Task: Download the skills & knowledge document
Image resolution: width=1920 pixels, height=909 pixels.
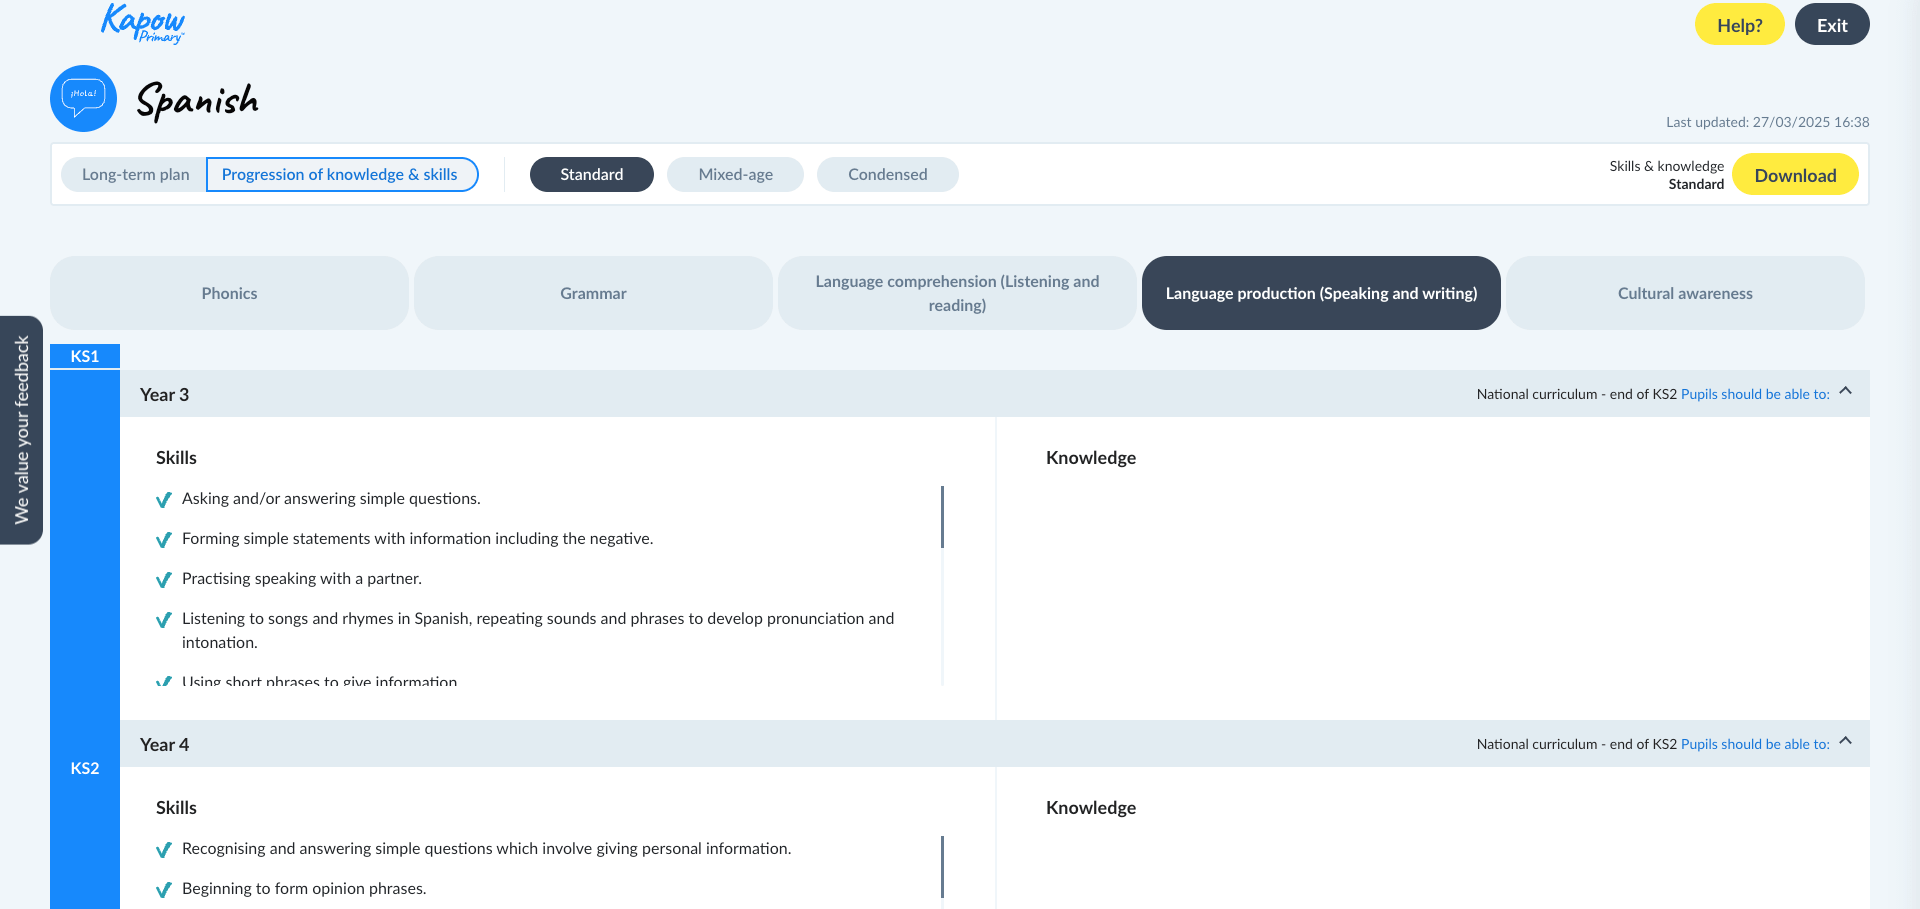Action: coord(1794,175)
